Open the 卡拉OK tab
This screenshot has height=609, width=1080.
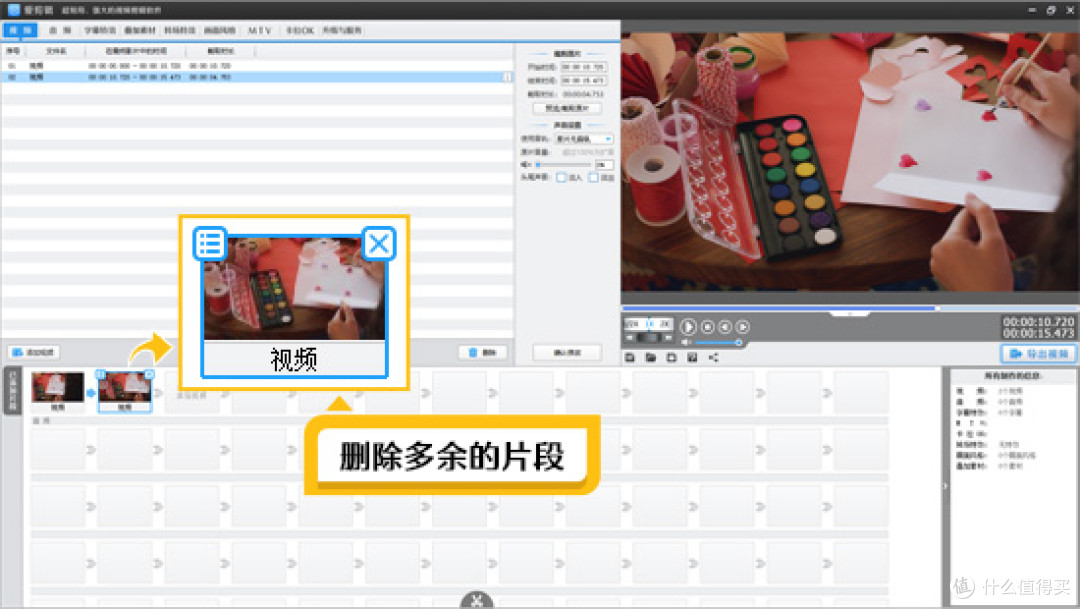coord(300,30)
